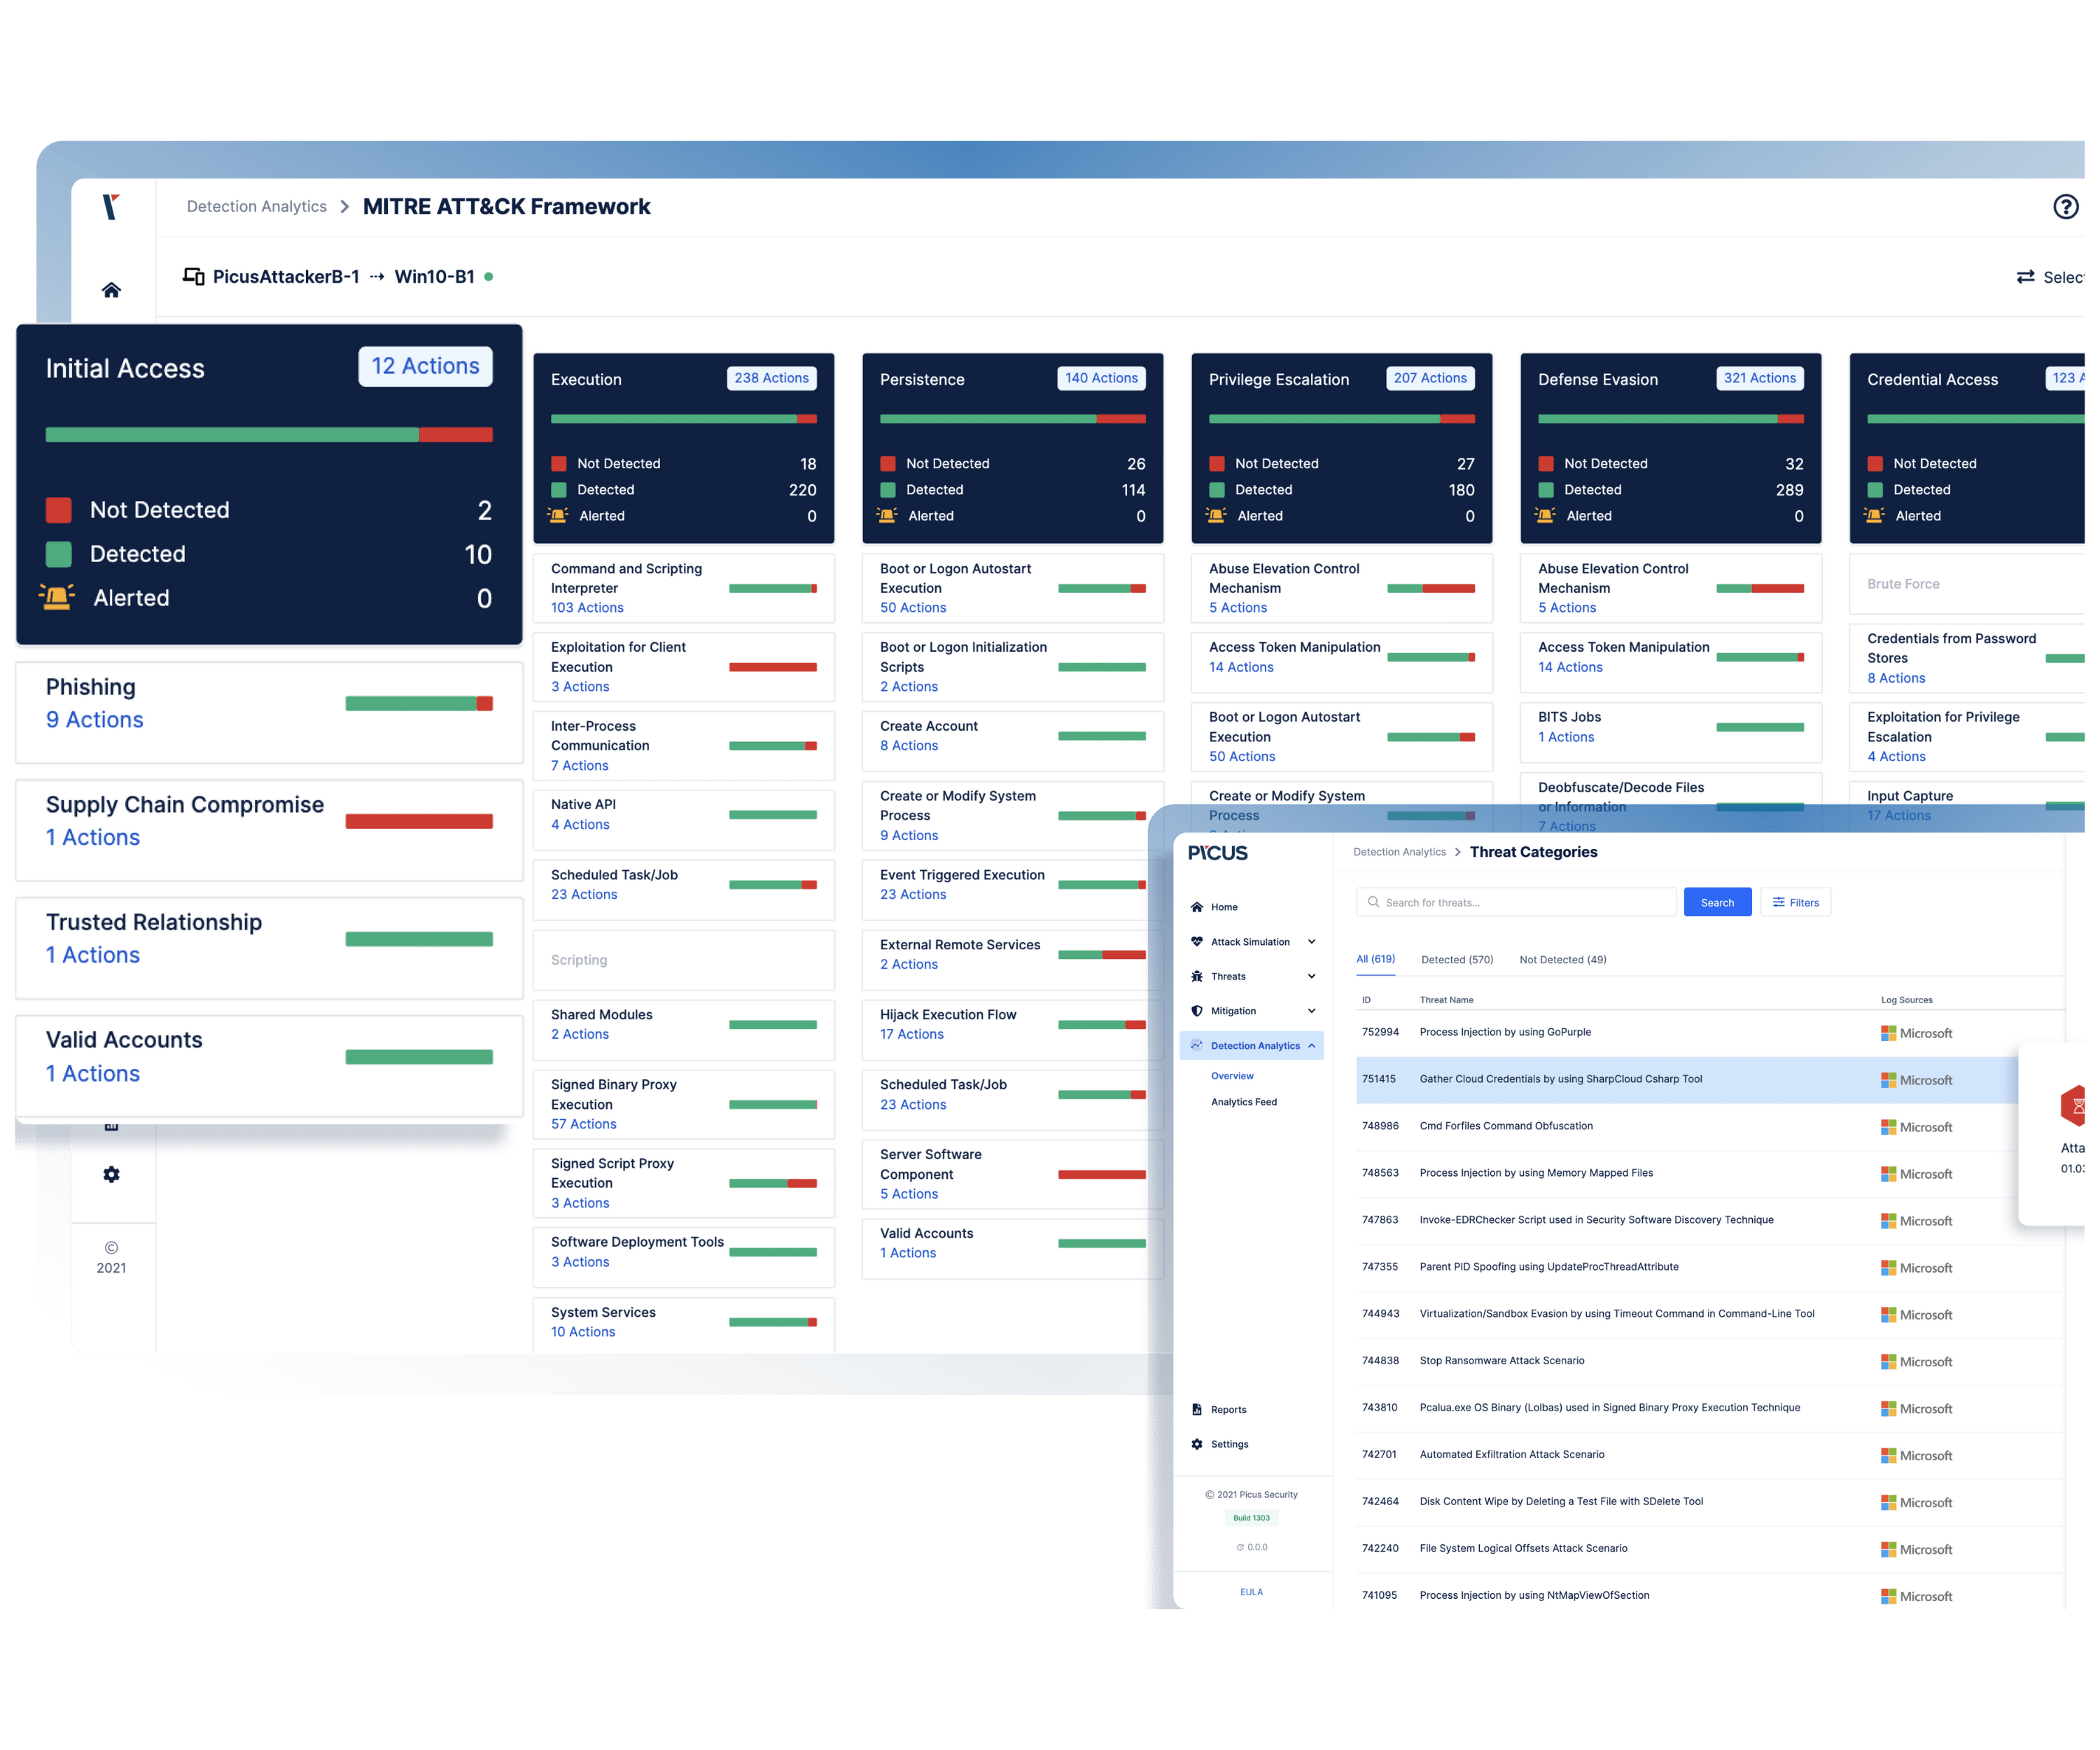Image resolution: width=2100 pixels, height=1750 pixels.
Task: Click the Settings gear icon
Action: [x=1197, y=1443]
